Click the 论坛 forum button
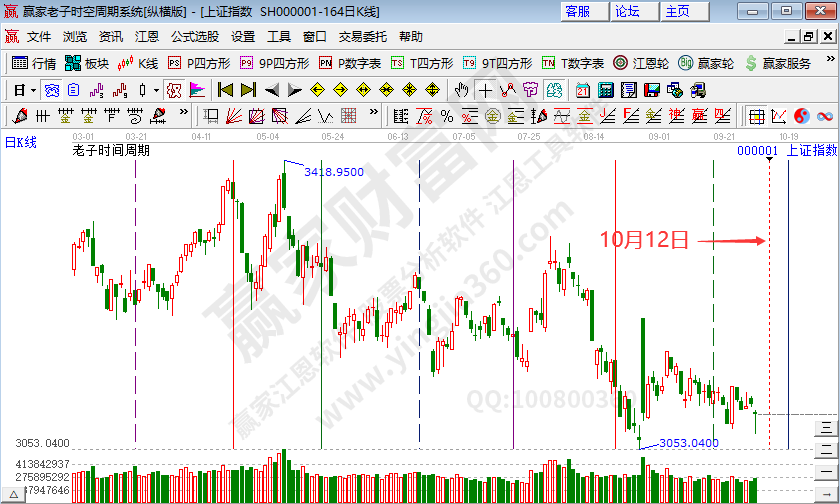Image resolution: width=840 pixels, height=504 pixels. coord(627,11)
